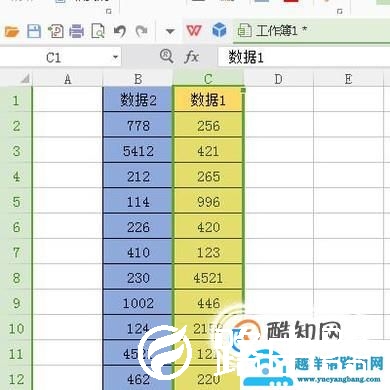The image size is (390, 390).
Task: Click the red WPS W icon
Action: coord(194,31)
